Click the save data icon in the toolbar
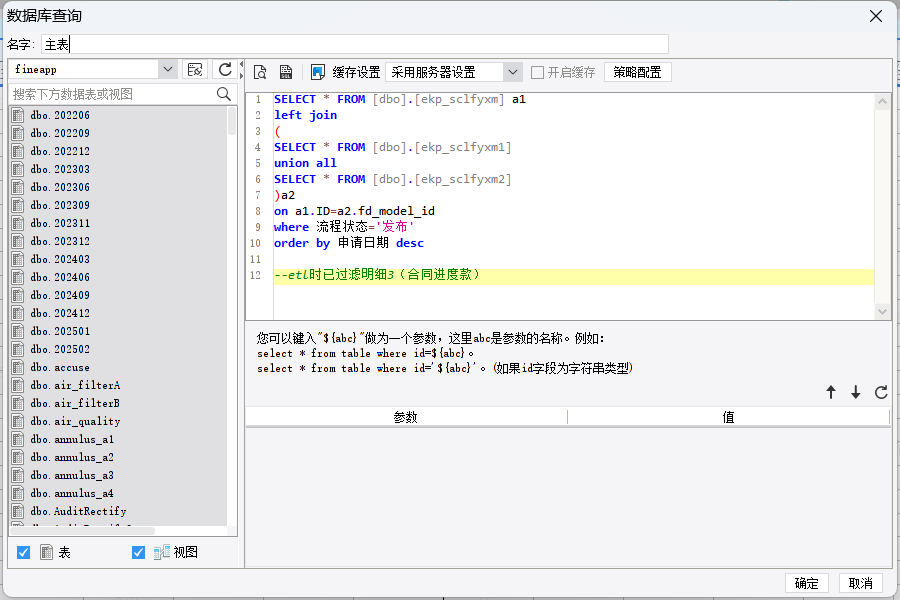This screenshot has height=600, width=900. coord(285,72)
